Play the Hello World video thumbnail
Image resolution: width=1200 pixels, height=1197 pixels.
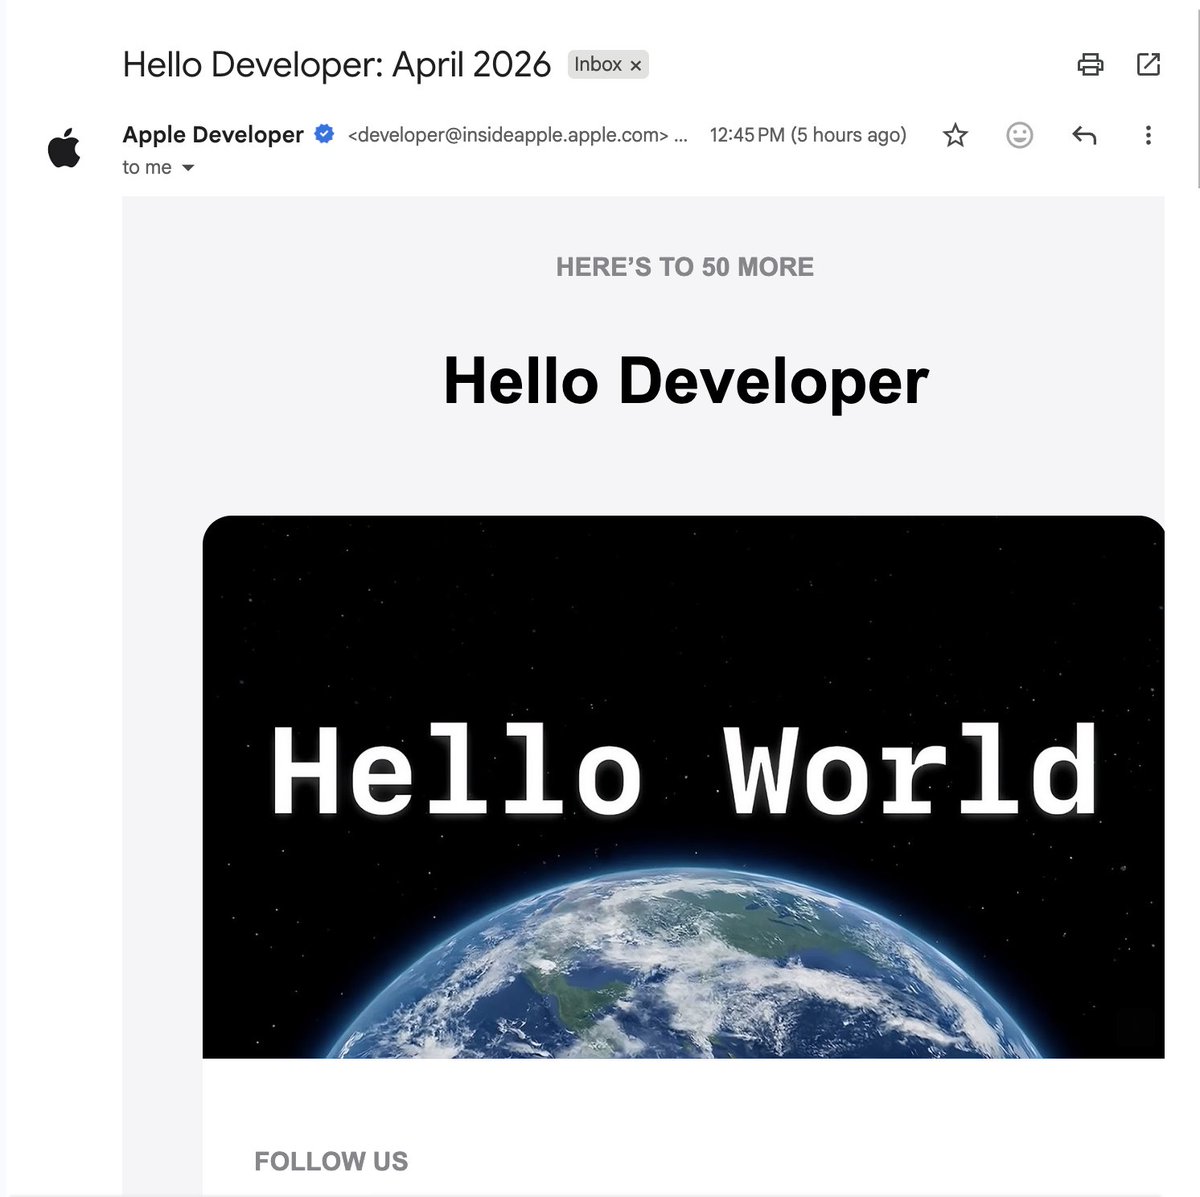(684, 789)
